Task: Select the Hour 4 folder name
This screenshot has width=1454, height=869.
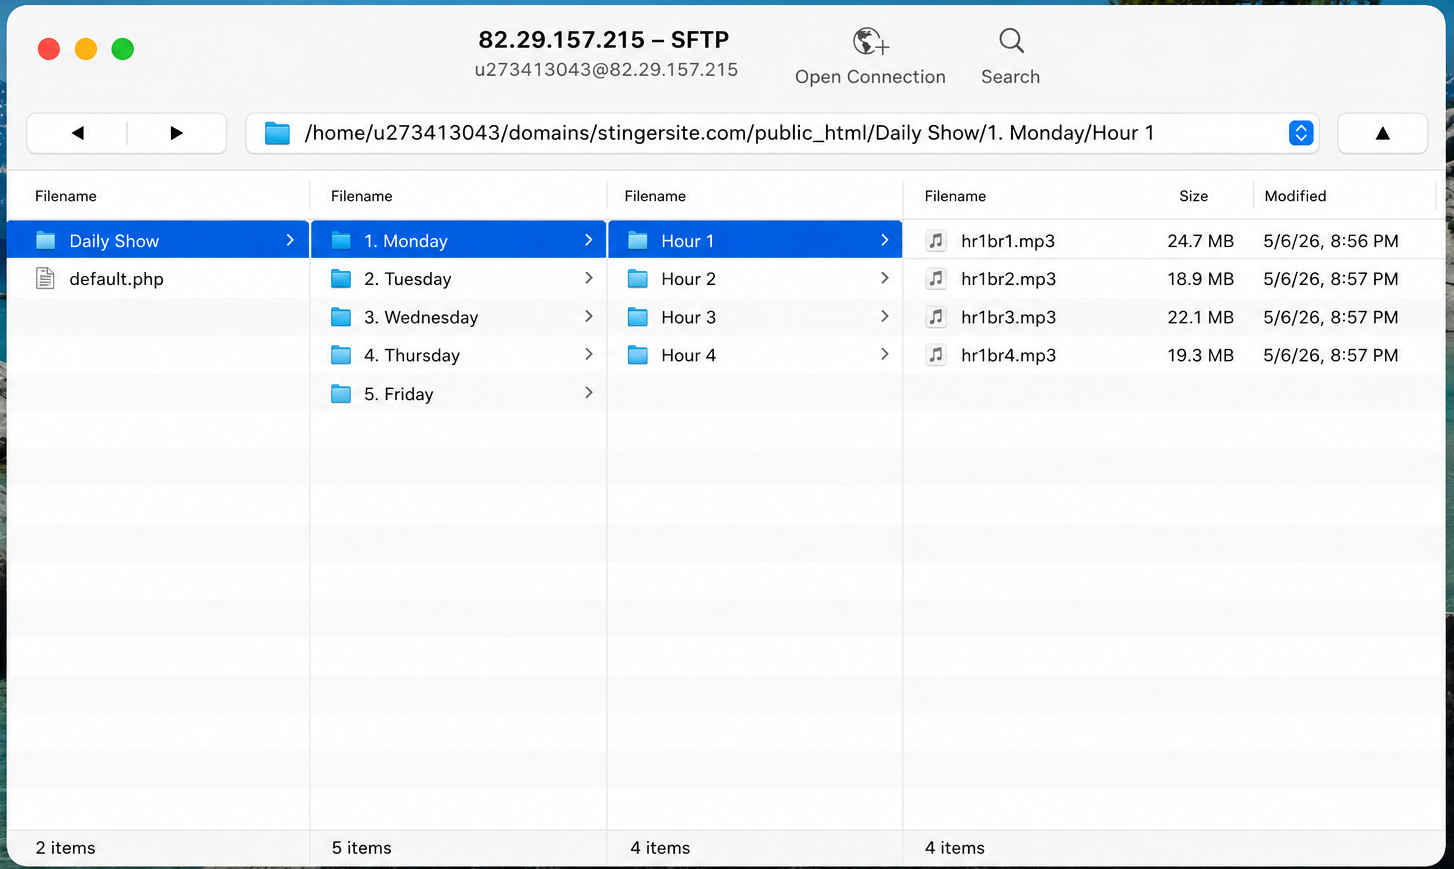Action: [x=688, y=355]
